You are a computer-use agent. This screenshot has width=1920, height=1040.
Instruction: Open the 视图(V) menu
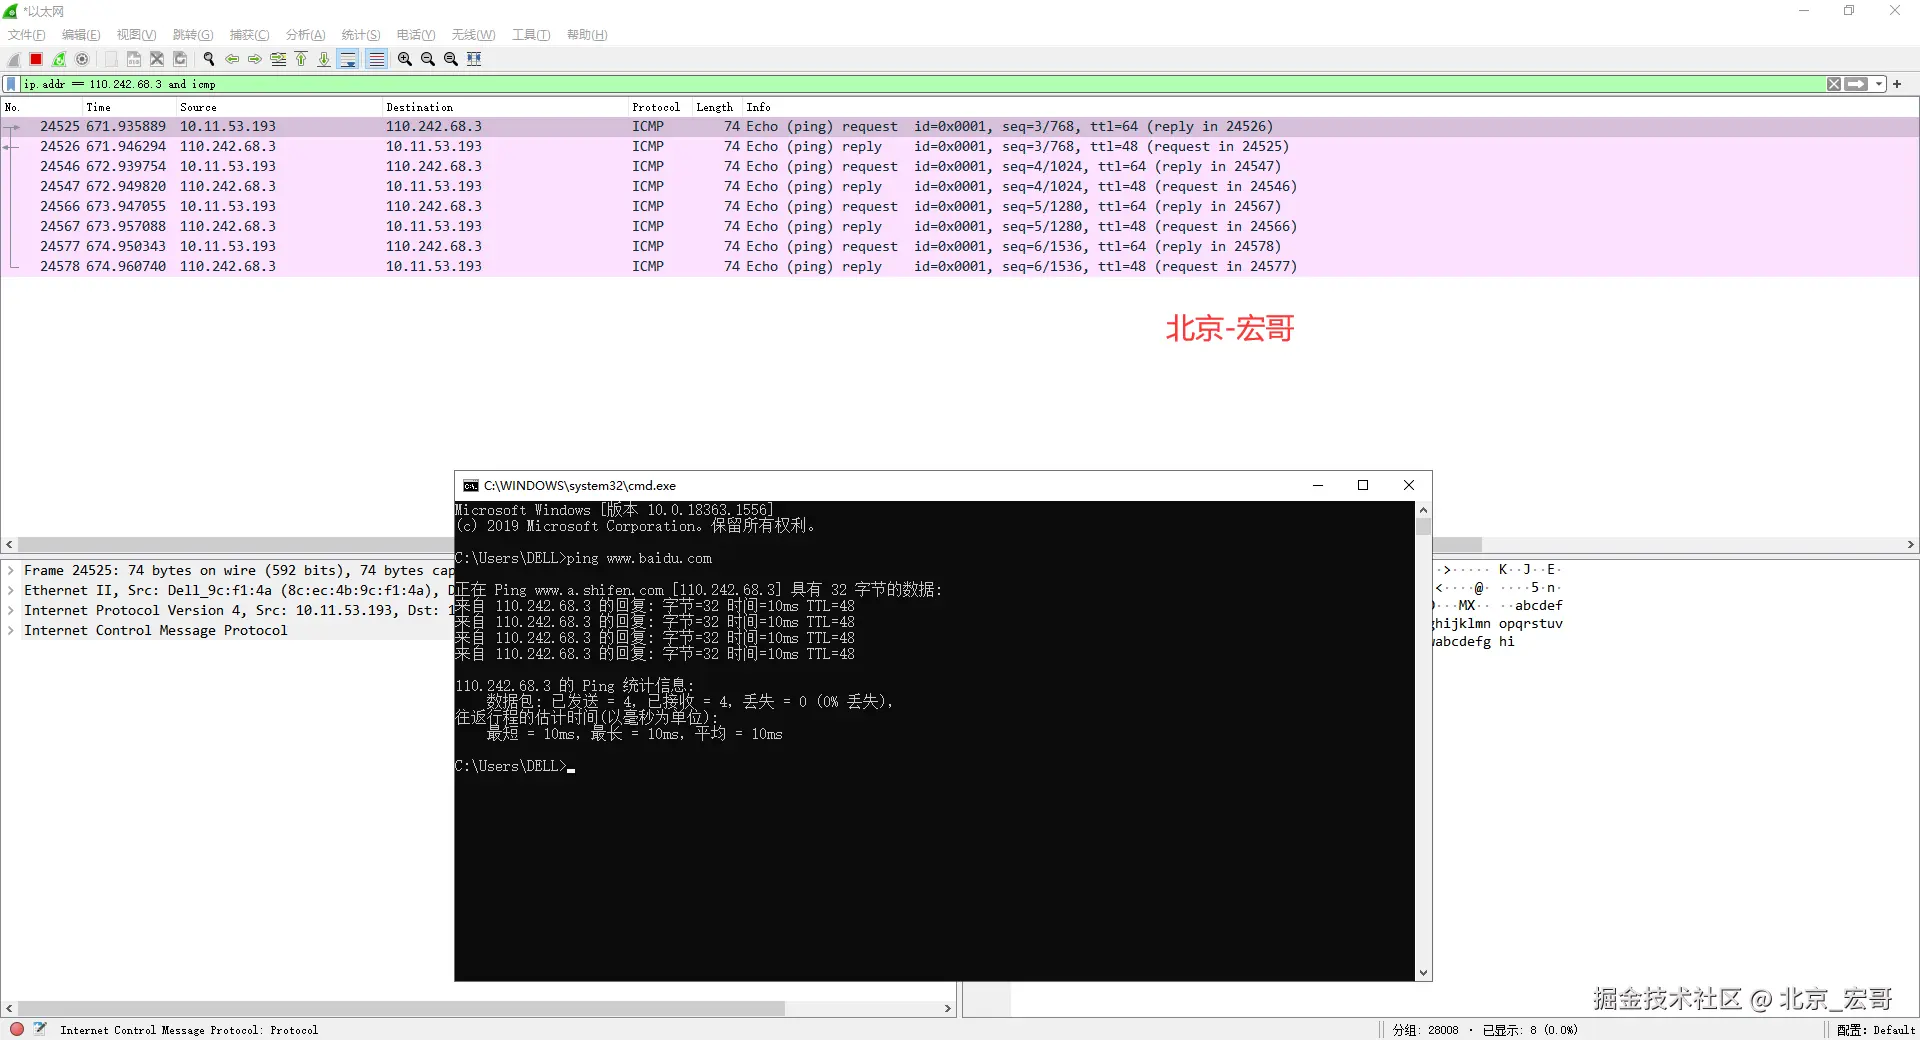tap(136, 35)
